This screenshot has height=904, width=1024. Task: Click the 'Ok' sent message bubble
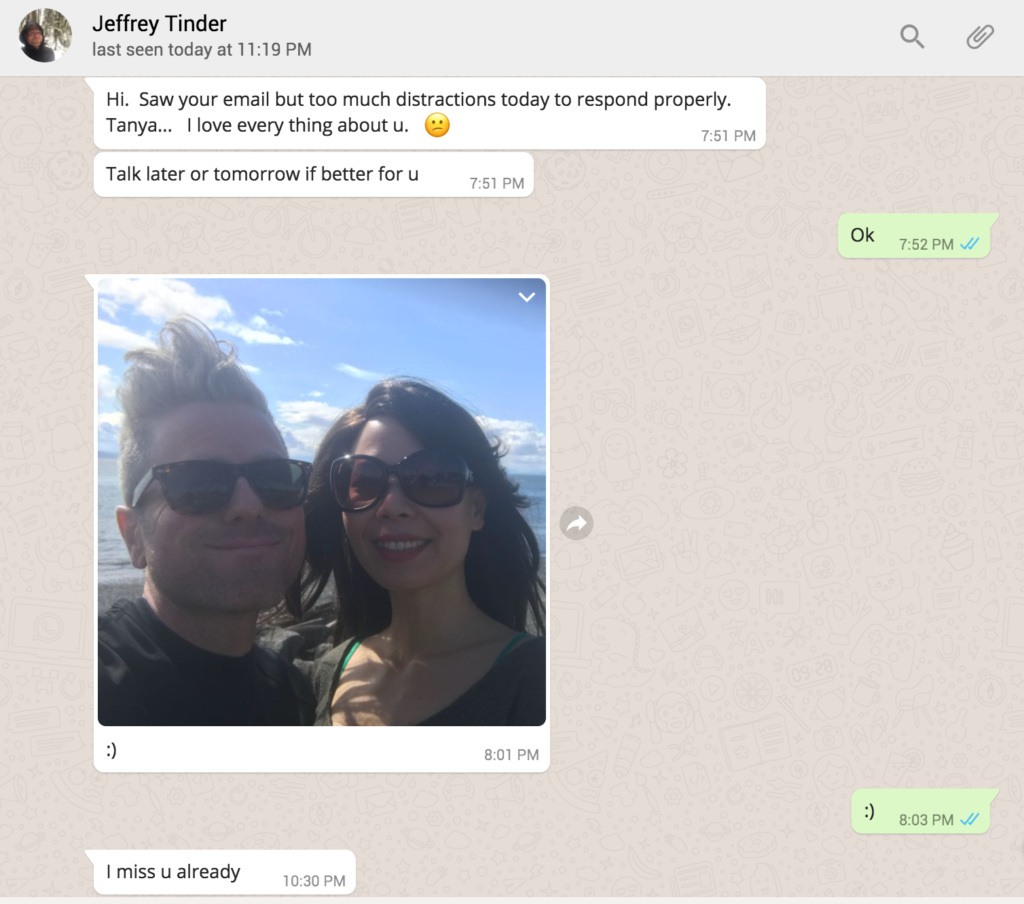(x=914, y=236)
